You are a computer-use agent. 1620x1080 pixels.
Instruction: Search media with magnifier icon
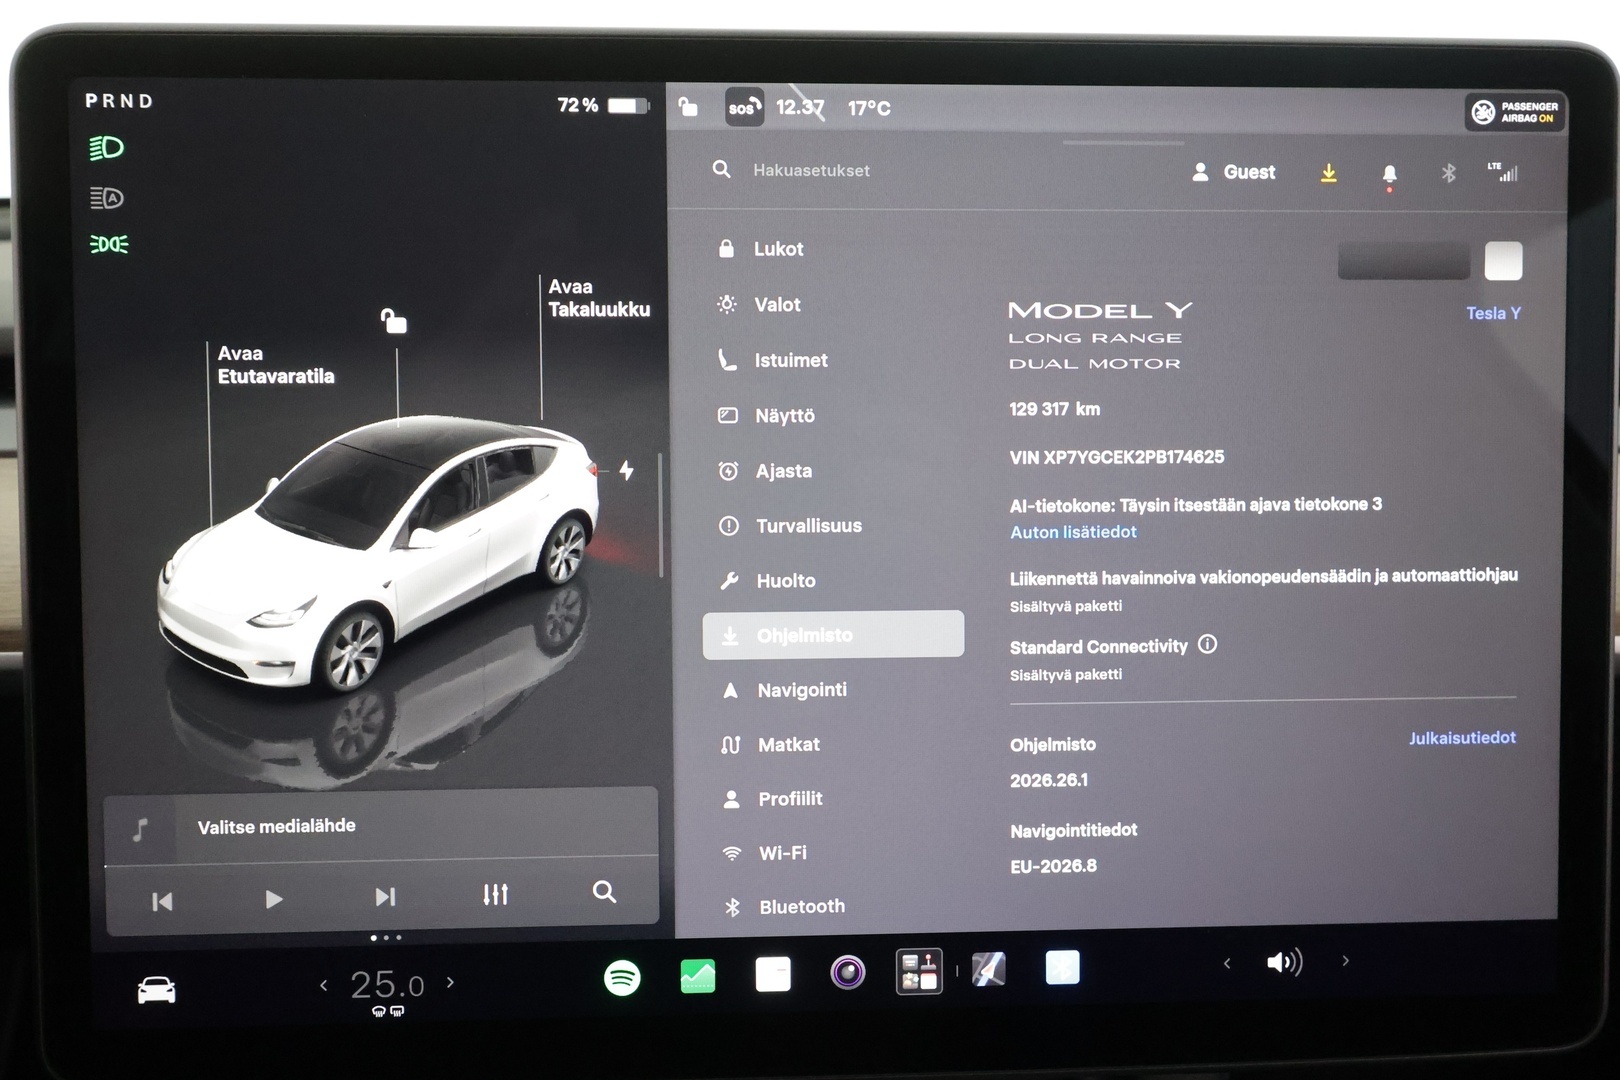tap(604, 892)
